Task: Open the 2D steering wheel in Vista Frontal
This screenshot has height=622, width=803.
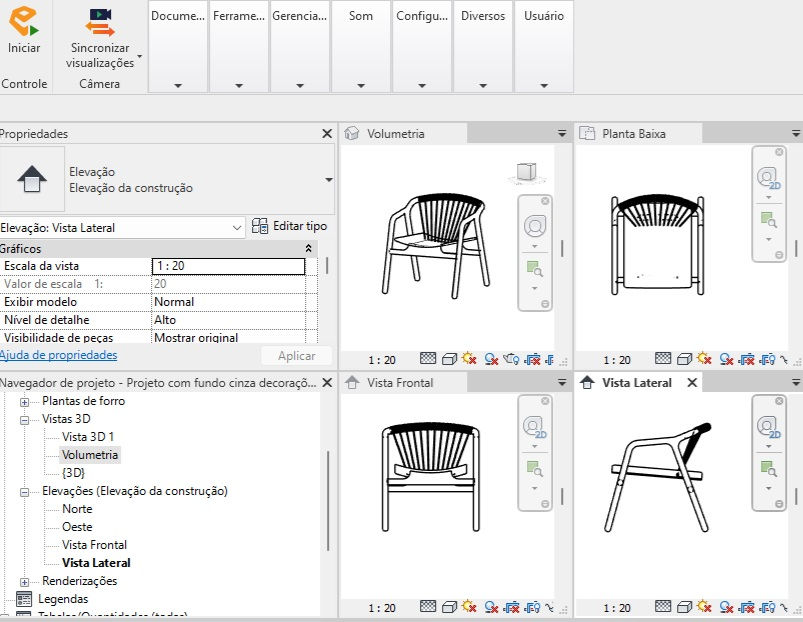Action: pos(535,427)
